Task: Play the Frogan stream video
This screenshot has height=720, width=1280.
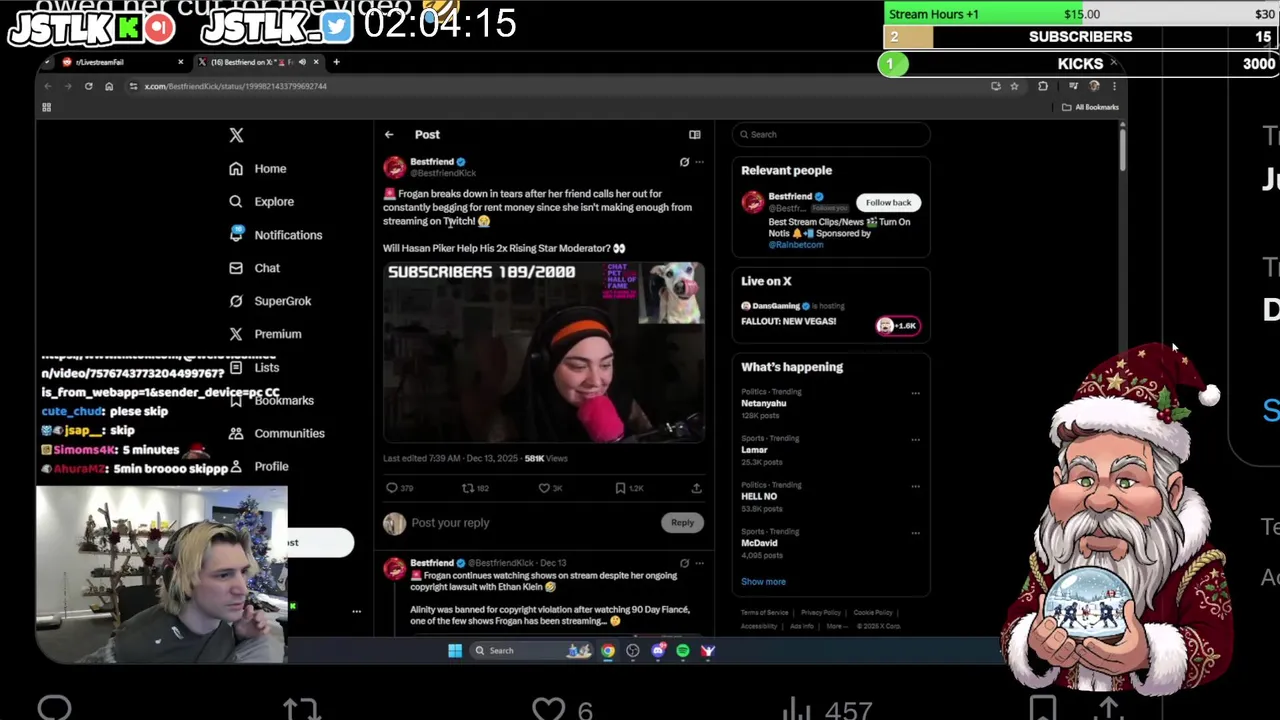Action: pos(544,351)
